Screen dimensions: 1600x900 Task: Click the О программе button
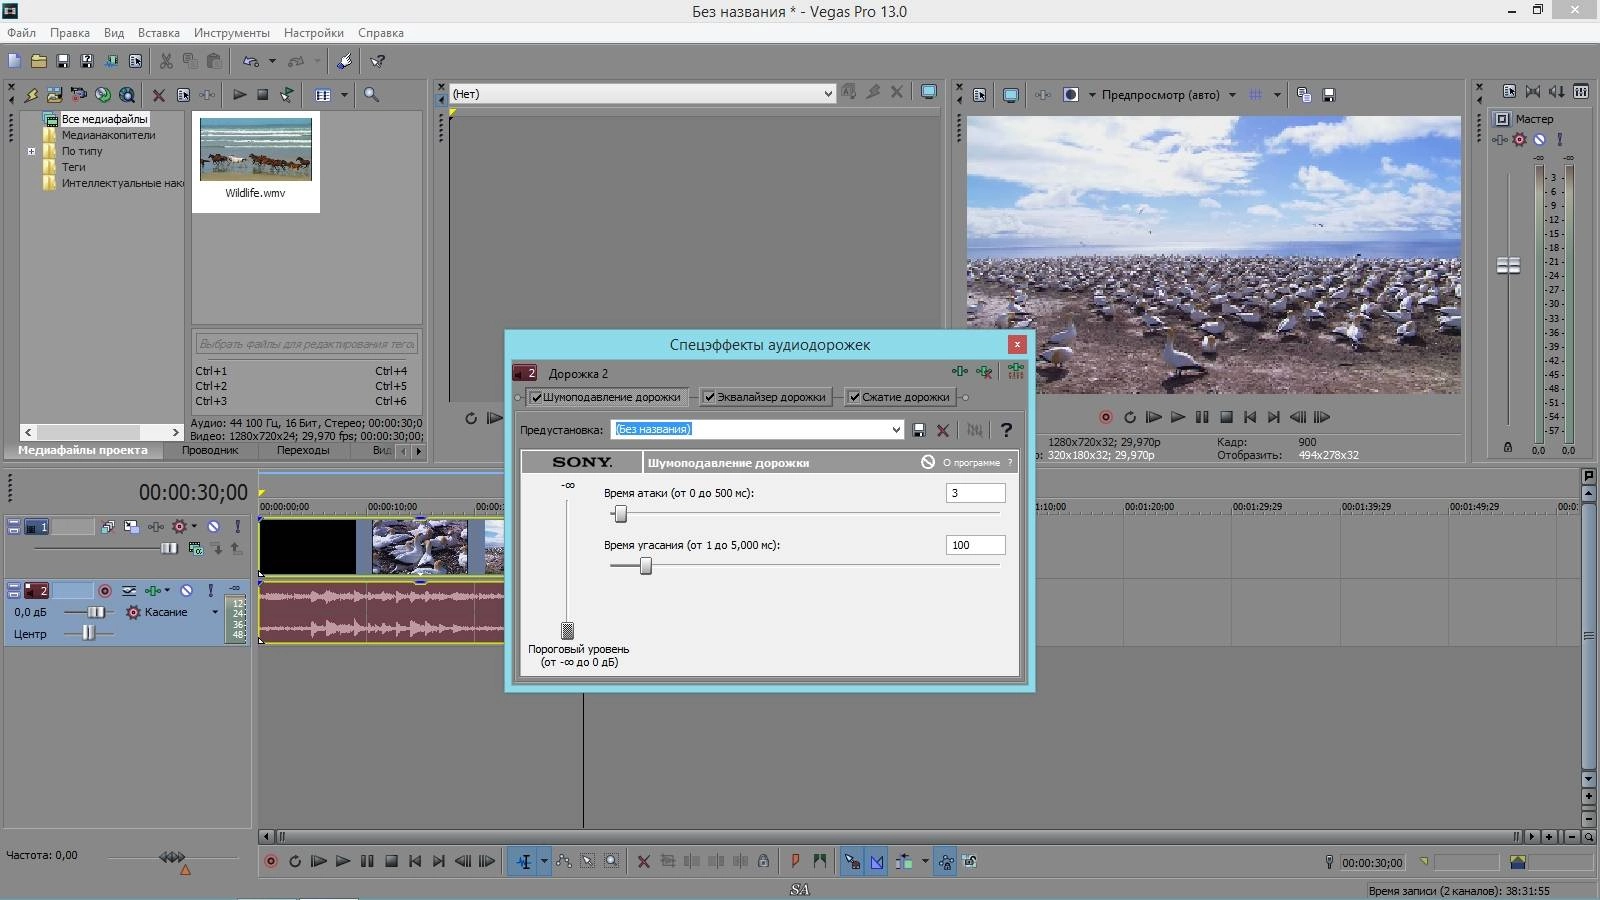[x=970, y=462]
